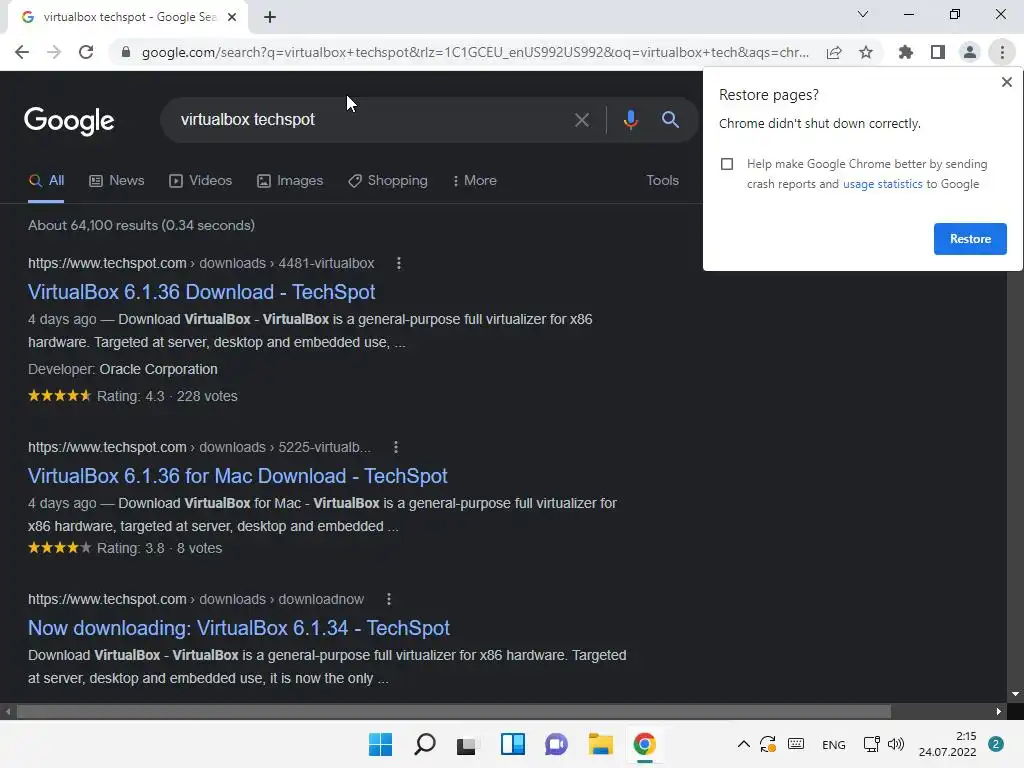Switch to the Shopping tab
Viewport: 1024px width, 768px height.
pyautogui.click(x=387, y=180)
